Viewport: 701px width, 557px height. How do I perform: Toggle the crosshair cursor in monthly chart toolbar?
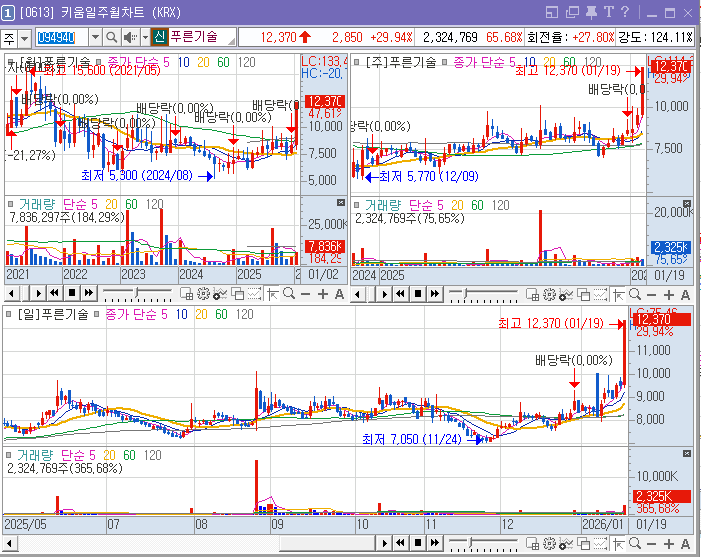pyautogui.click(x=272, y=294)
